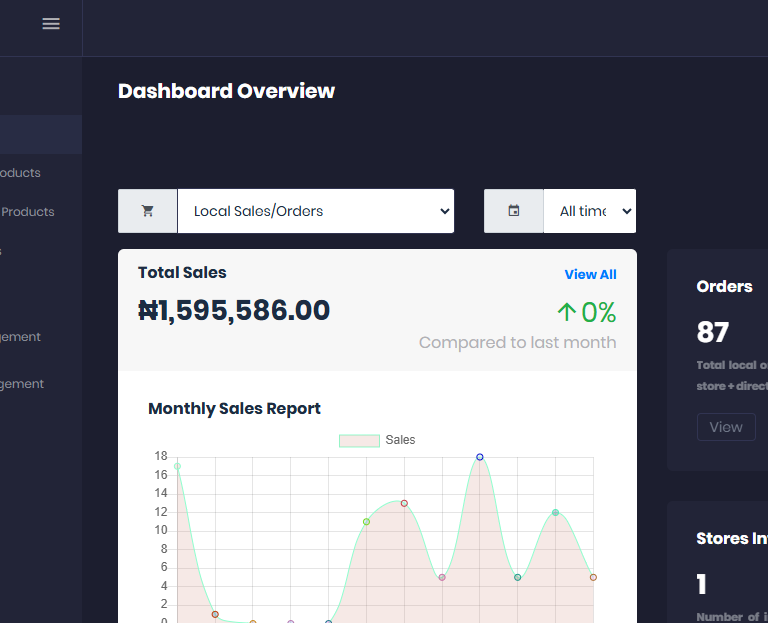This screenshot has height=623, width=768.
Task: Click the green data point at value 12
Action: pos(556,513)
